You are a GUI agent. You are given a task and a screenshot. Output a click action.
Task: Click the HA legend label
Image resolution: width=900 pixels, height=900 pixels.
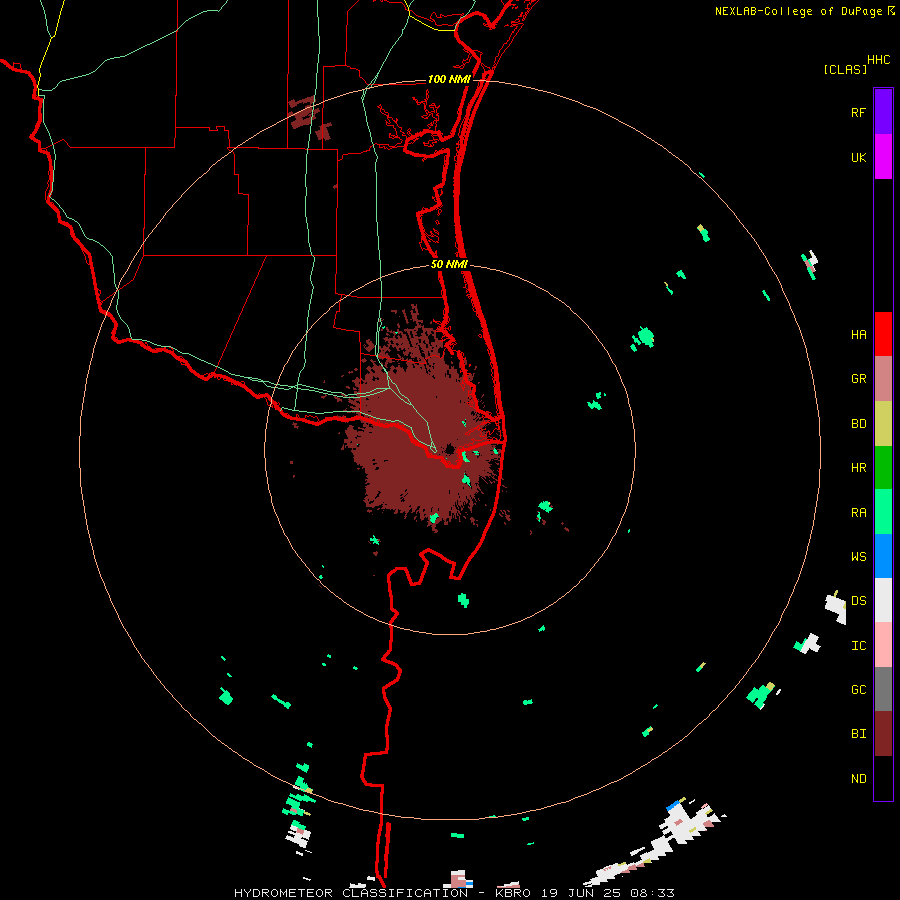pos(858,334)
